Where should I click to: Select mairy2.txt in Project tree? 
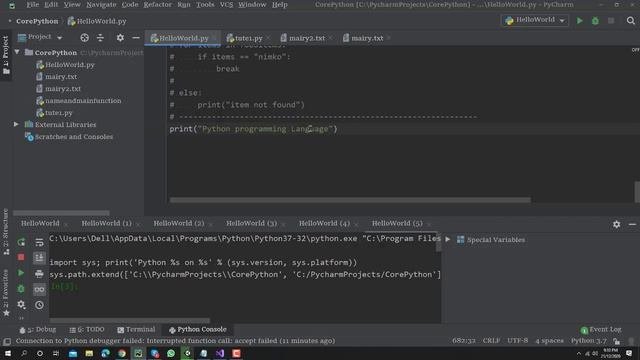point(58,89)
